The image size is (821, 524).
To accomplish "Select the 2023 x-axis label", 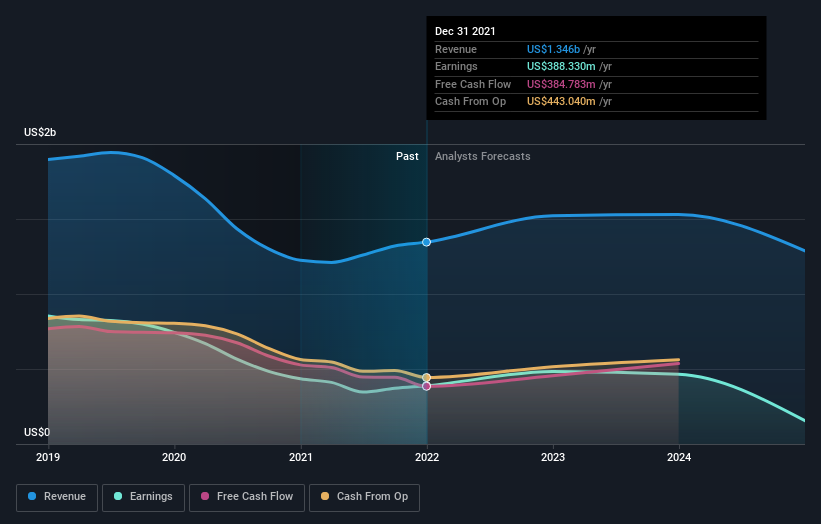I will click(553, 457).
